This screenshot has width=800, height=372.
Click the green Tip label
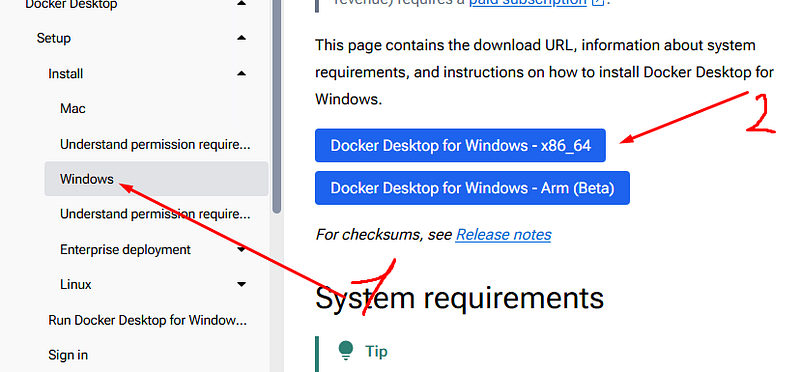pyautogui.click(x=376, y=352)
